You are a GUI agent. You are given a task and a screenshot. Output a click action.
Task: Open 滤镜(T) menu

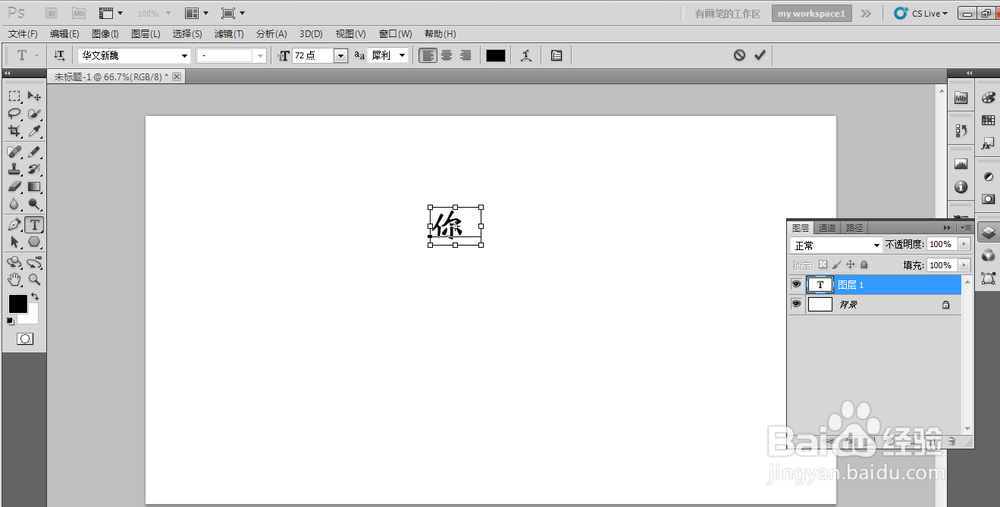tap(229, 34)
